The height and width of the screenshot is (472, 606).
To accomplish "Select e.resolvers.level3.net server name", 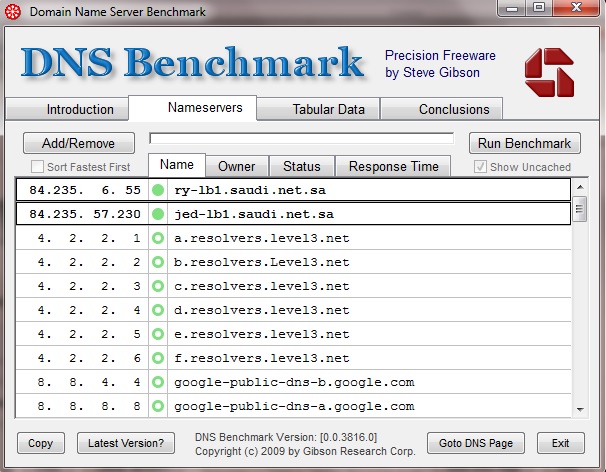I will tap(262, 334).
